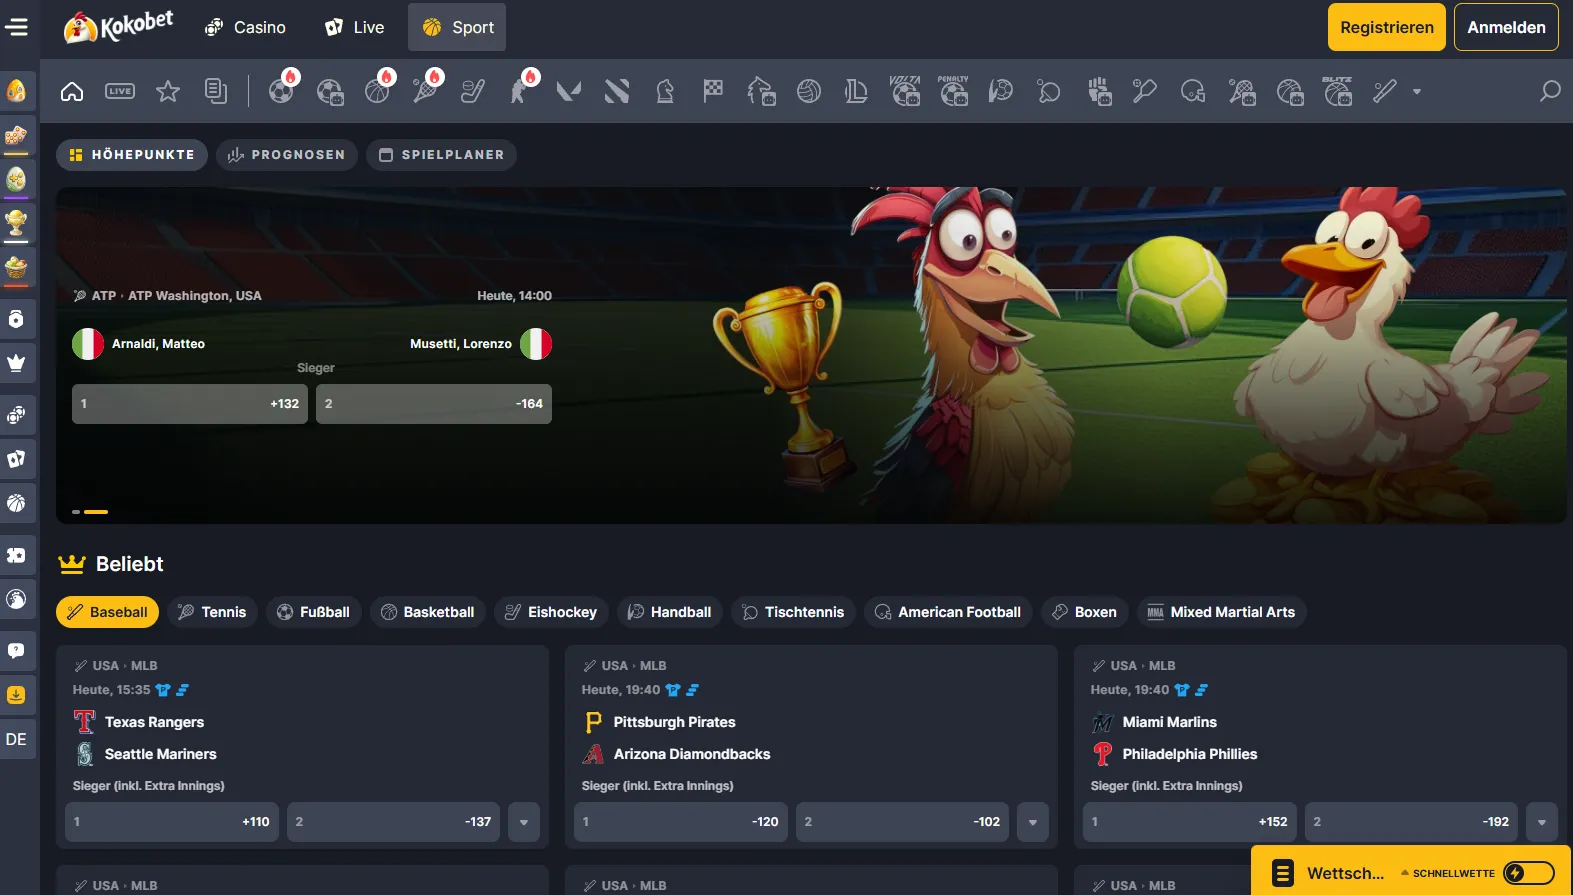Screen dimensions: 1573x895
Task: Select the Counter-Strike shooter icon
Action: [521, 91]
